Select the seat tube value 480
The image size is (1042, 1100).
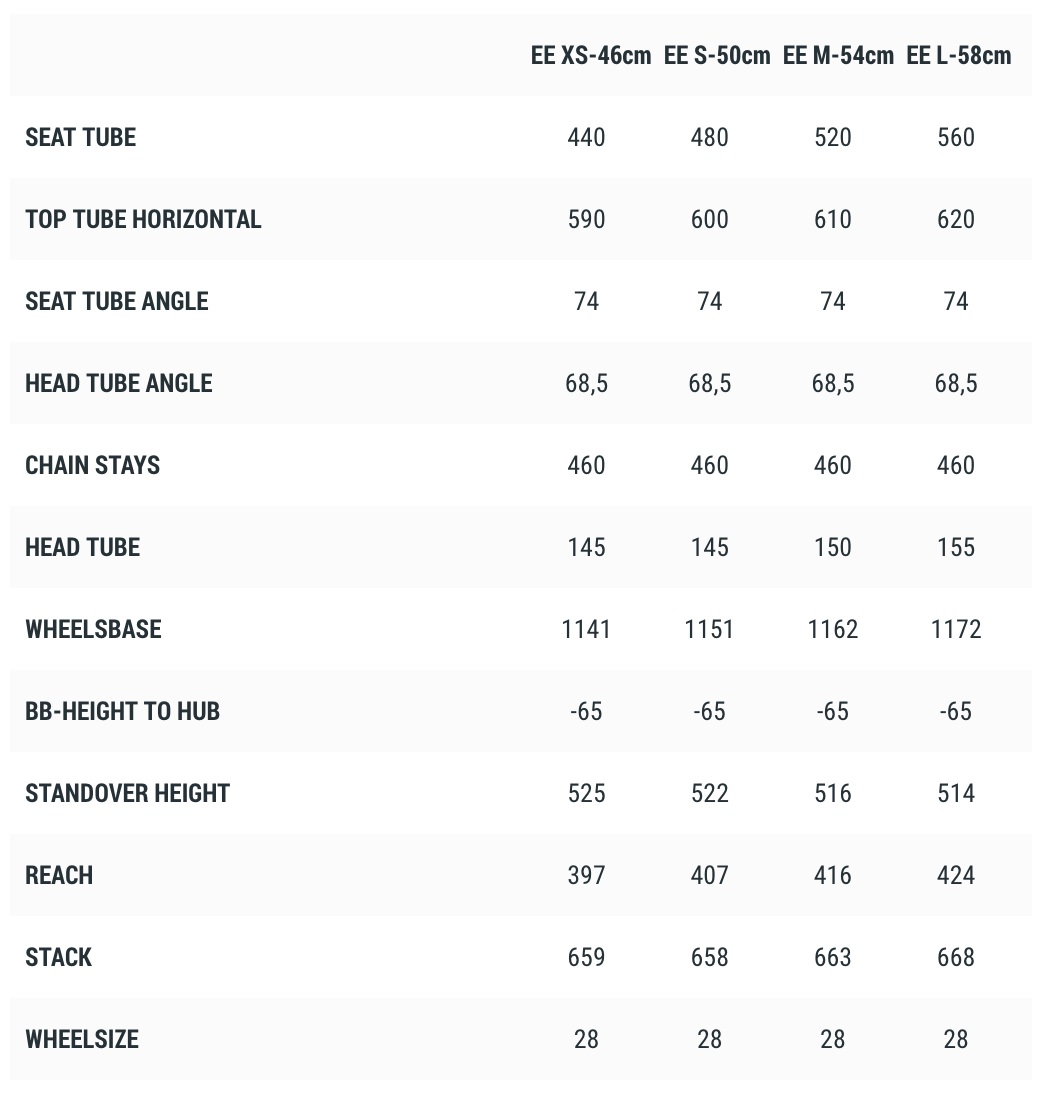pyautogui.click(x=710, y=138)
